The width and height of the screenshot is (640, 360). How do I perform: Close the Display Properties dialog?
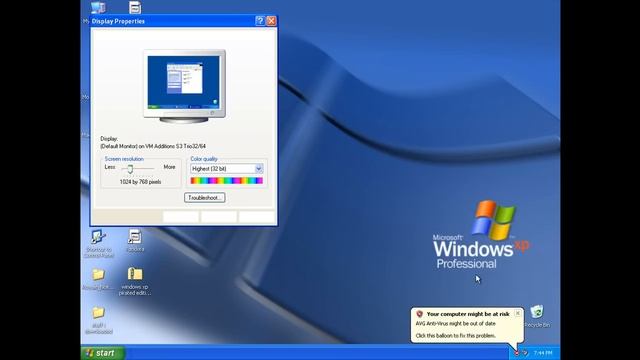point(271,21)
